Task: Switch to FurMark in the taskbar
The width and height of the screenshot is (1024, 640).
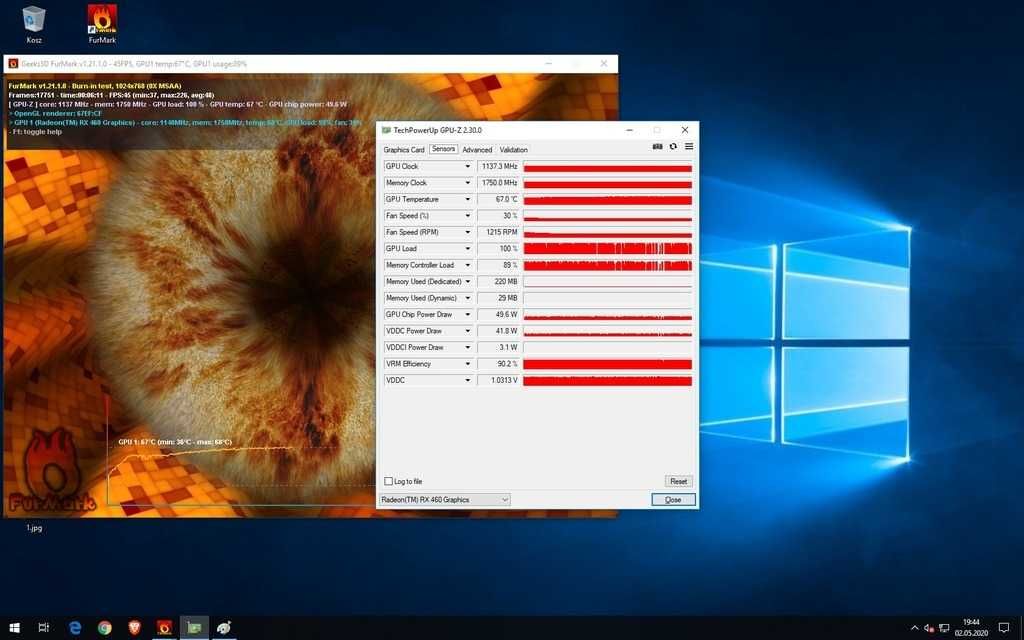Action: (165, 628)
